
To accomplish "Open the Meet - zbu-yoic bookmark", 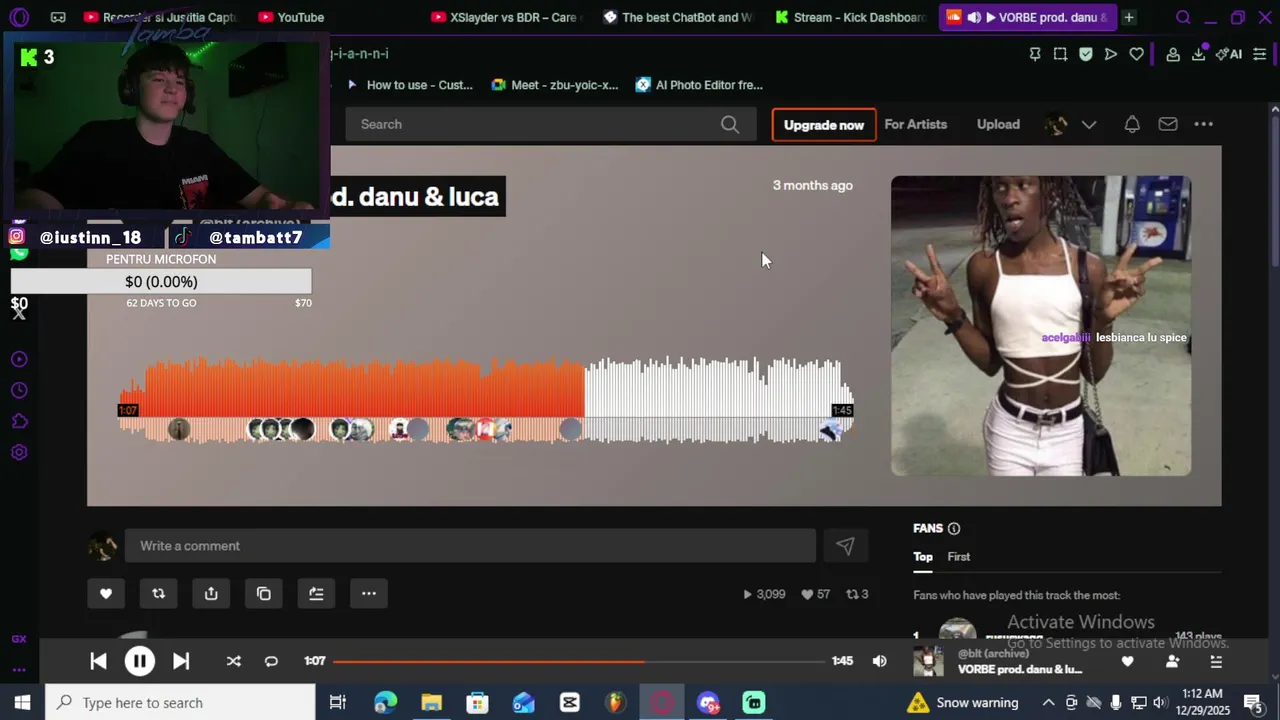I will (x=555, y=85).
